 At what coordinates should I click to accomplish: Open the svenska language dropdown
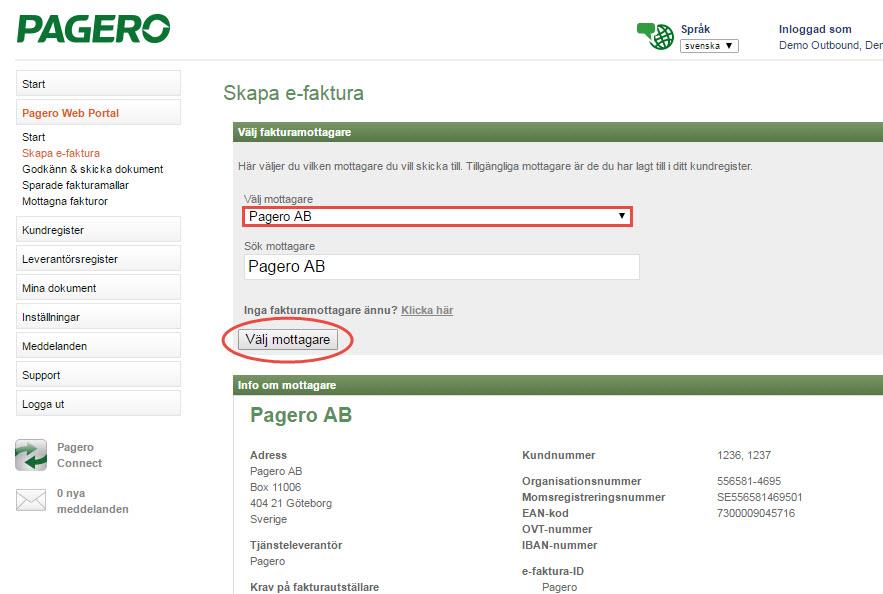(x=709, y=46)
